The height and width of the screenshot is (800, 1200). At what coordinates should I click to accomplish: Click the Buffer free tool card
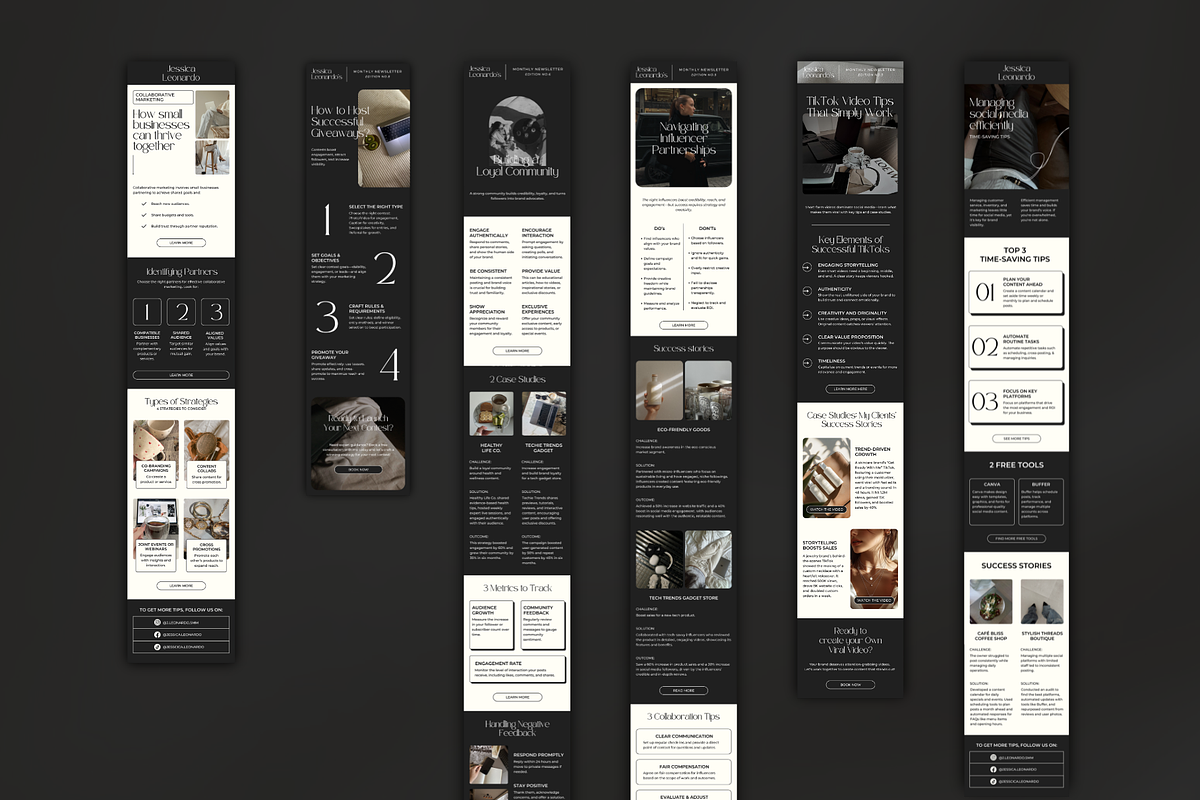click(1043, 501)
